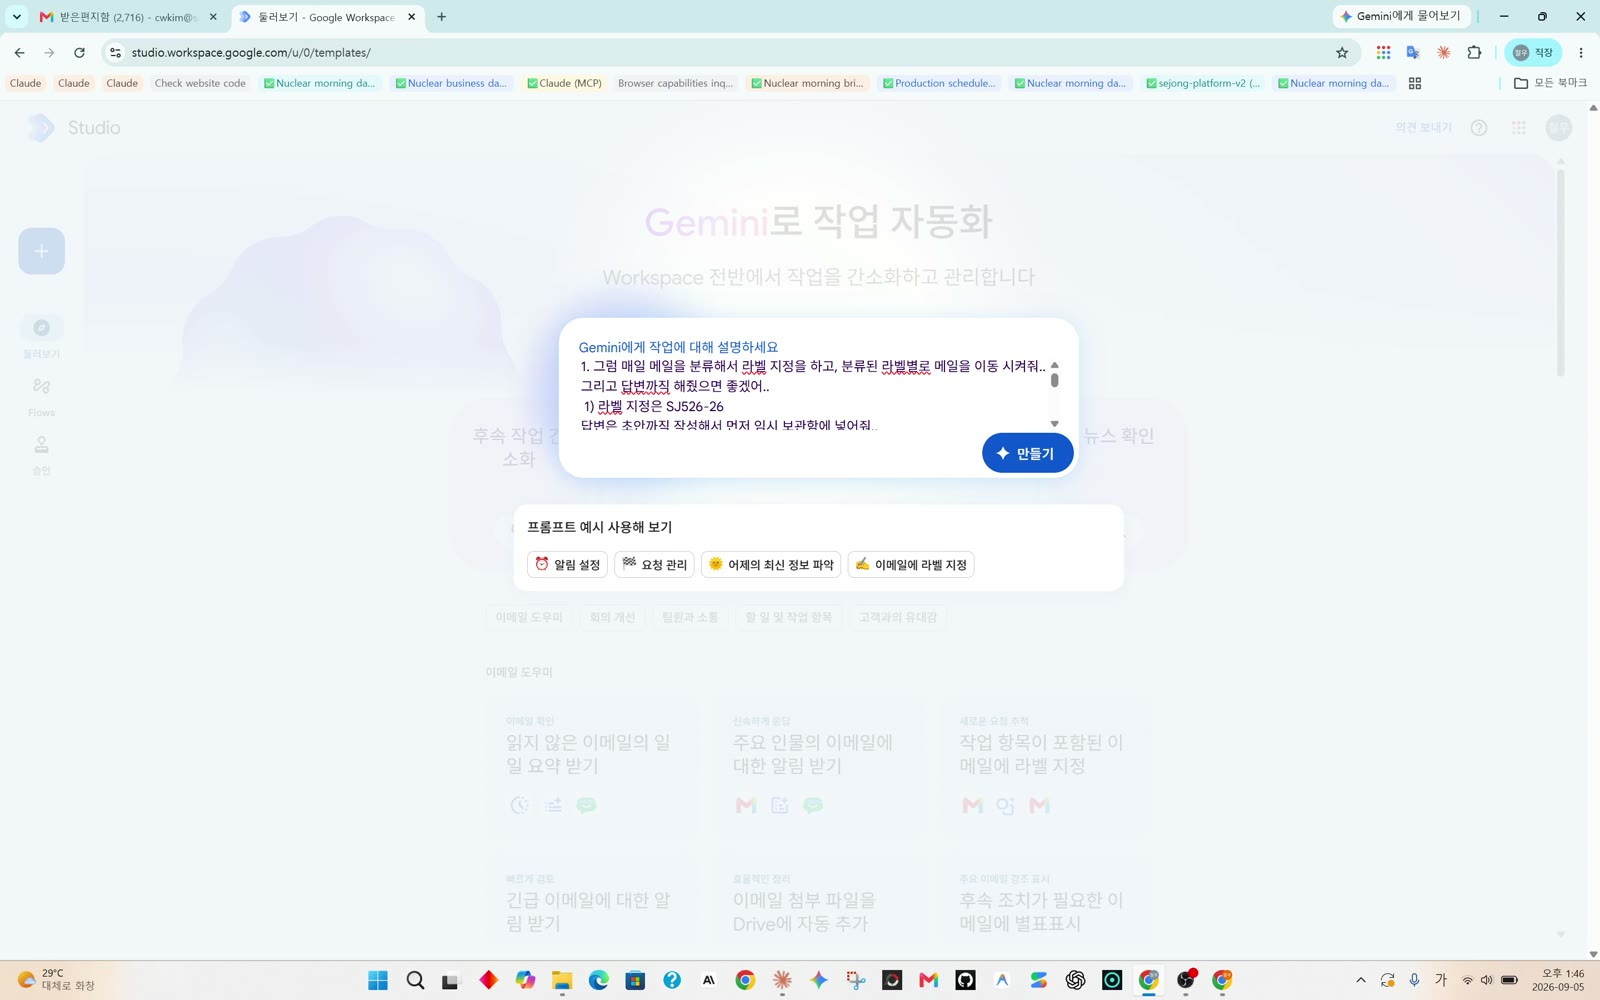Open the 승인 approvals sidebar icon
Image resolution: width=1600 pixels, height=1000 pixels.
(41, 444)
